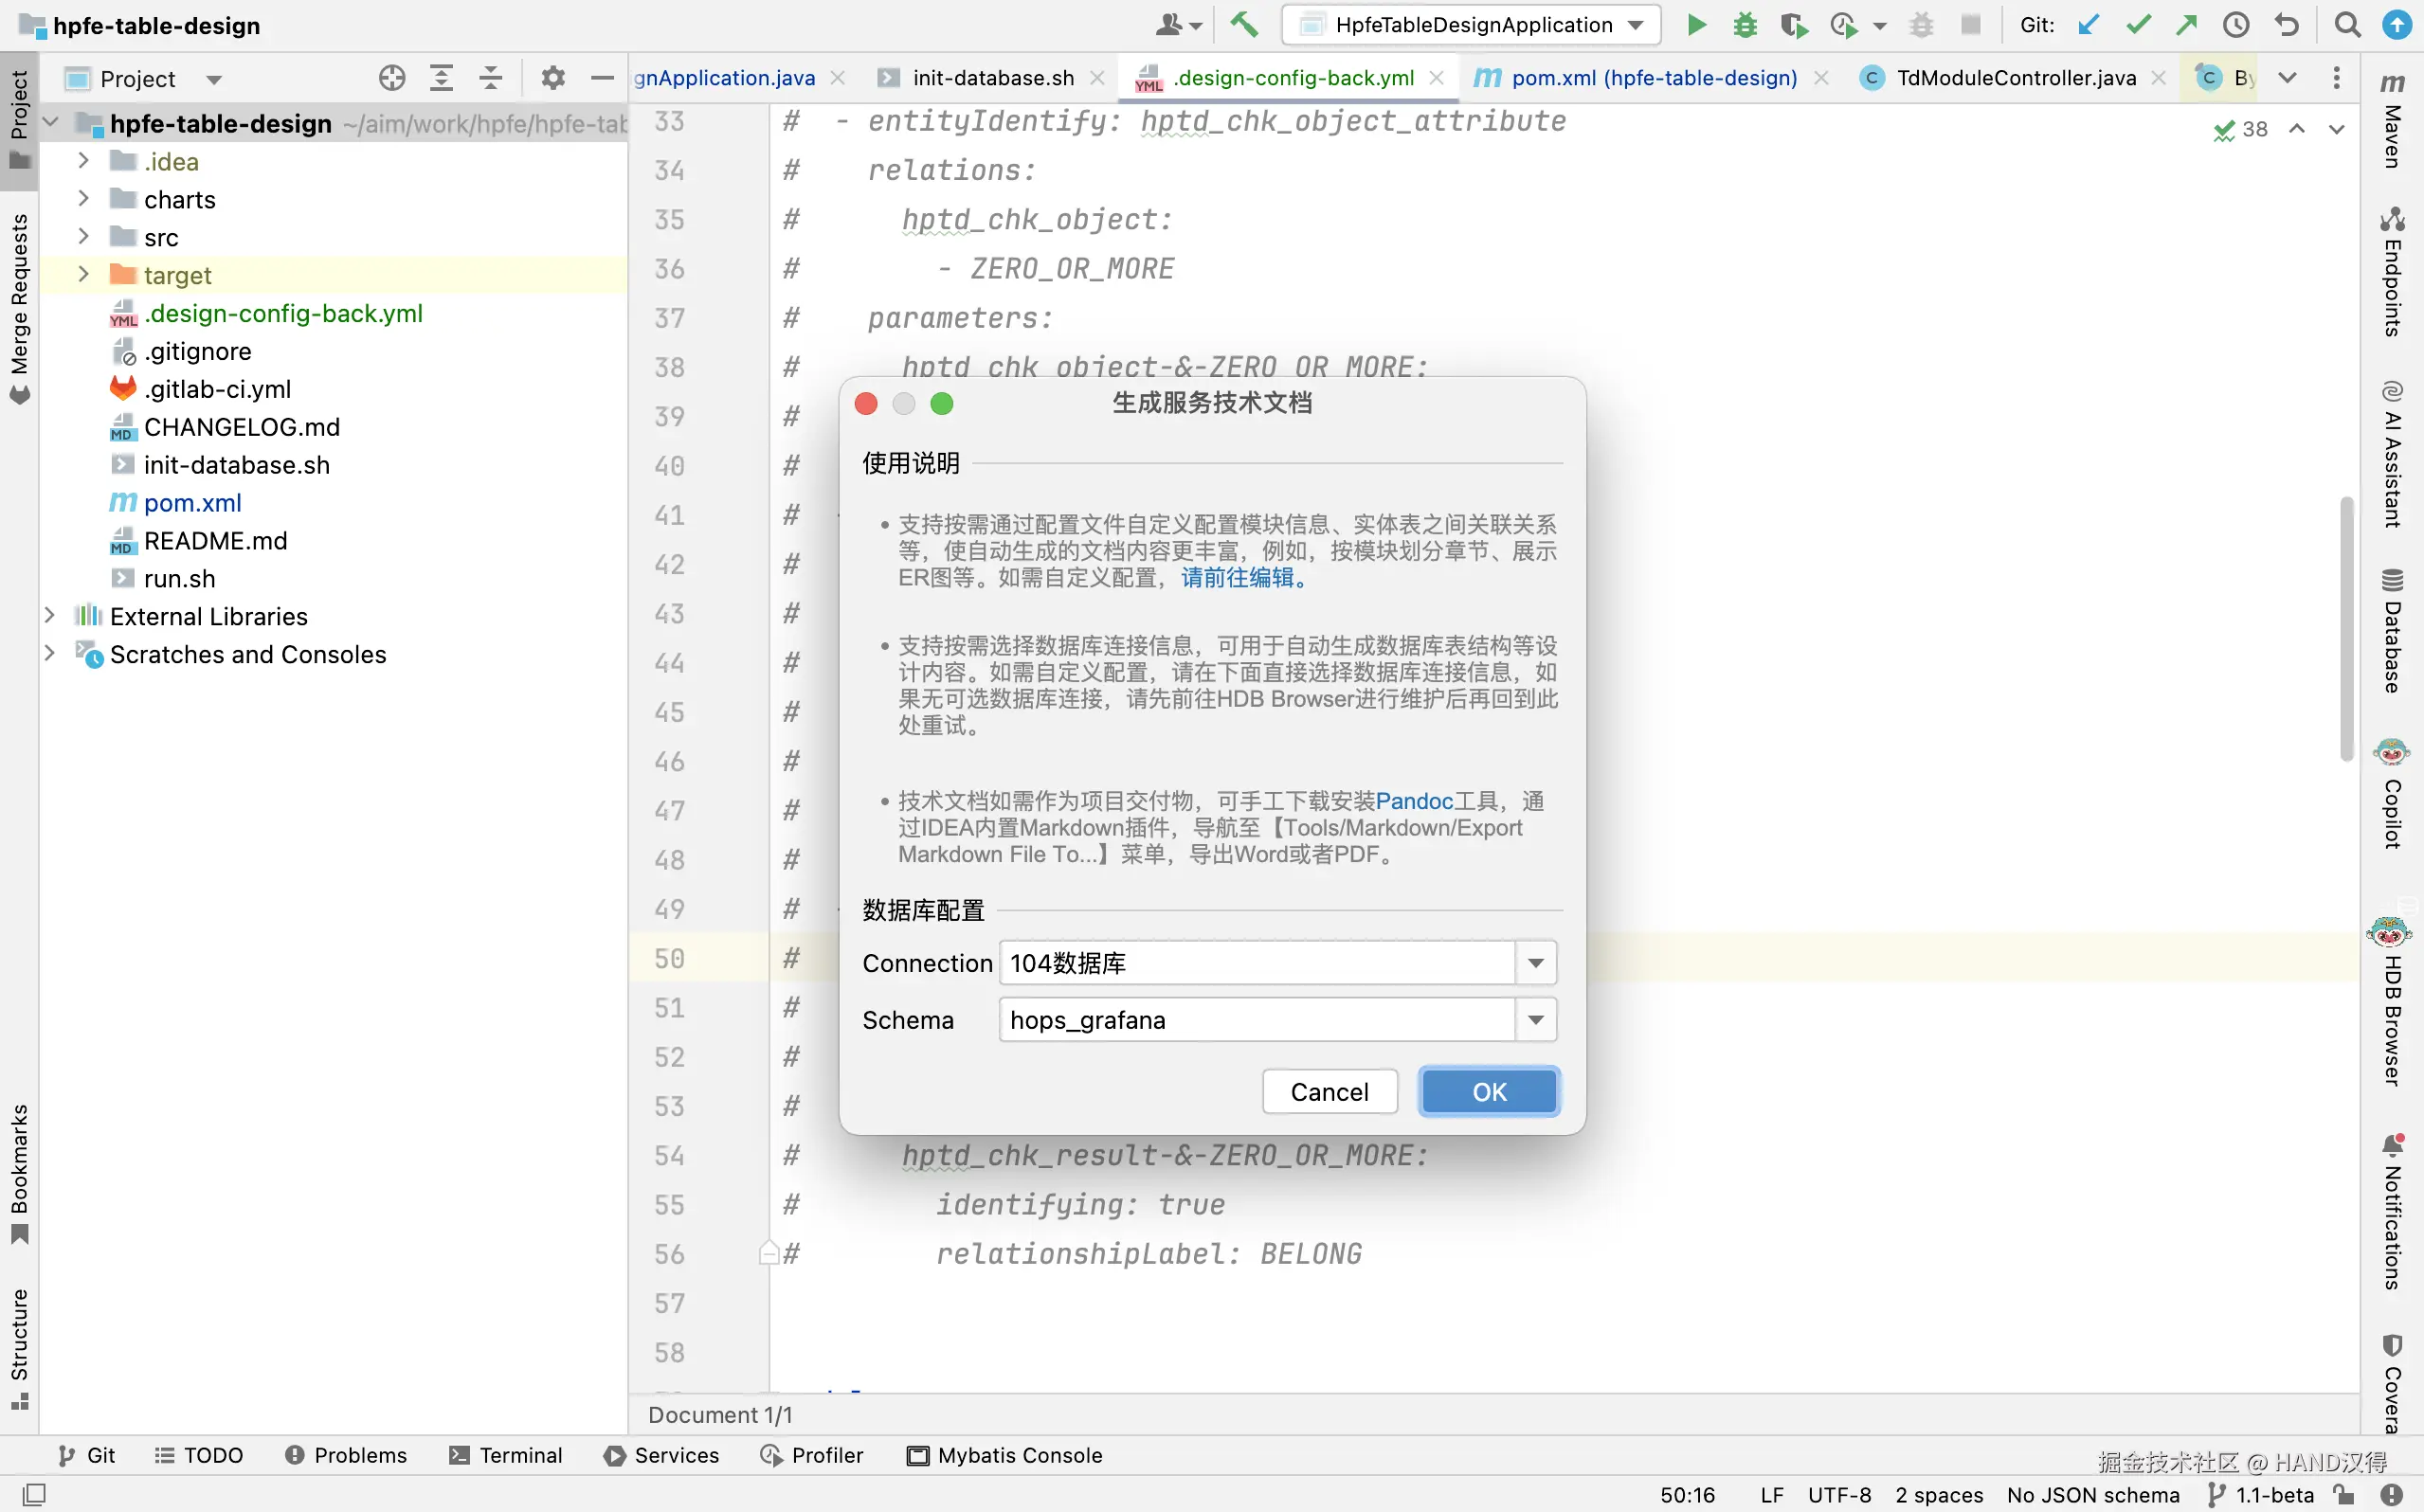Click the Pandoc link in dialog
This screenshot has width=2424, height=1512.
[x=1413, y=801]
